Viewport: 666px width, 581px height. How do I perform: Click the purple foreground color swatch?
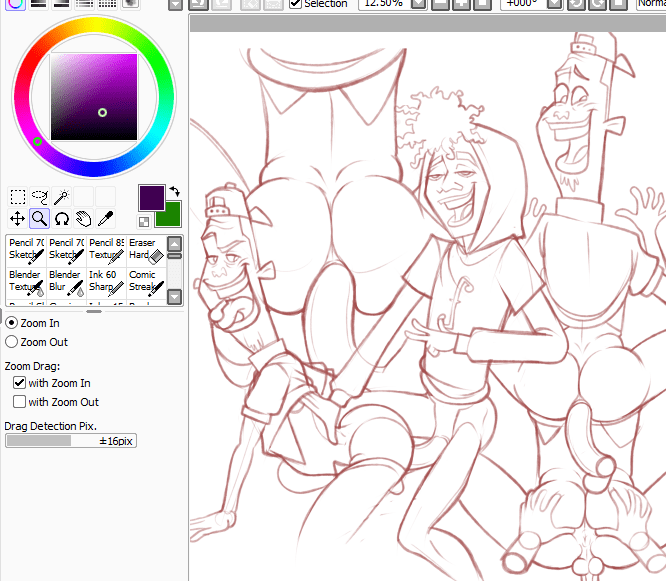(151, 196)
